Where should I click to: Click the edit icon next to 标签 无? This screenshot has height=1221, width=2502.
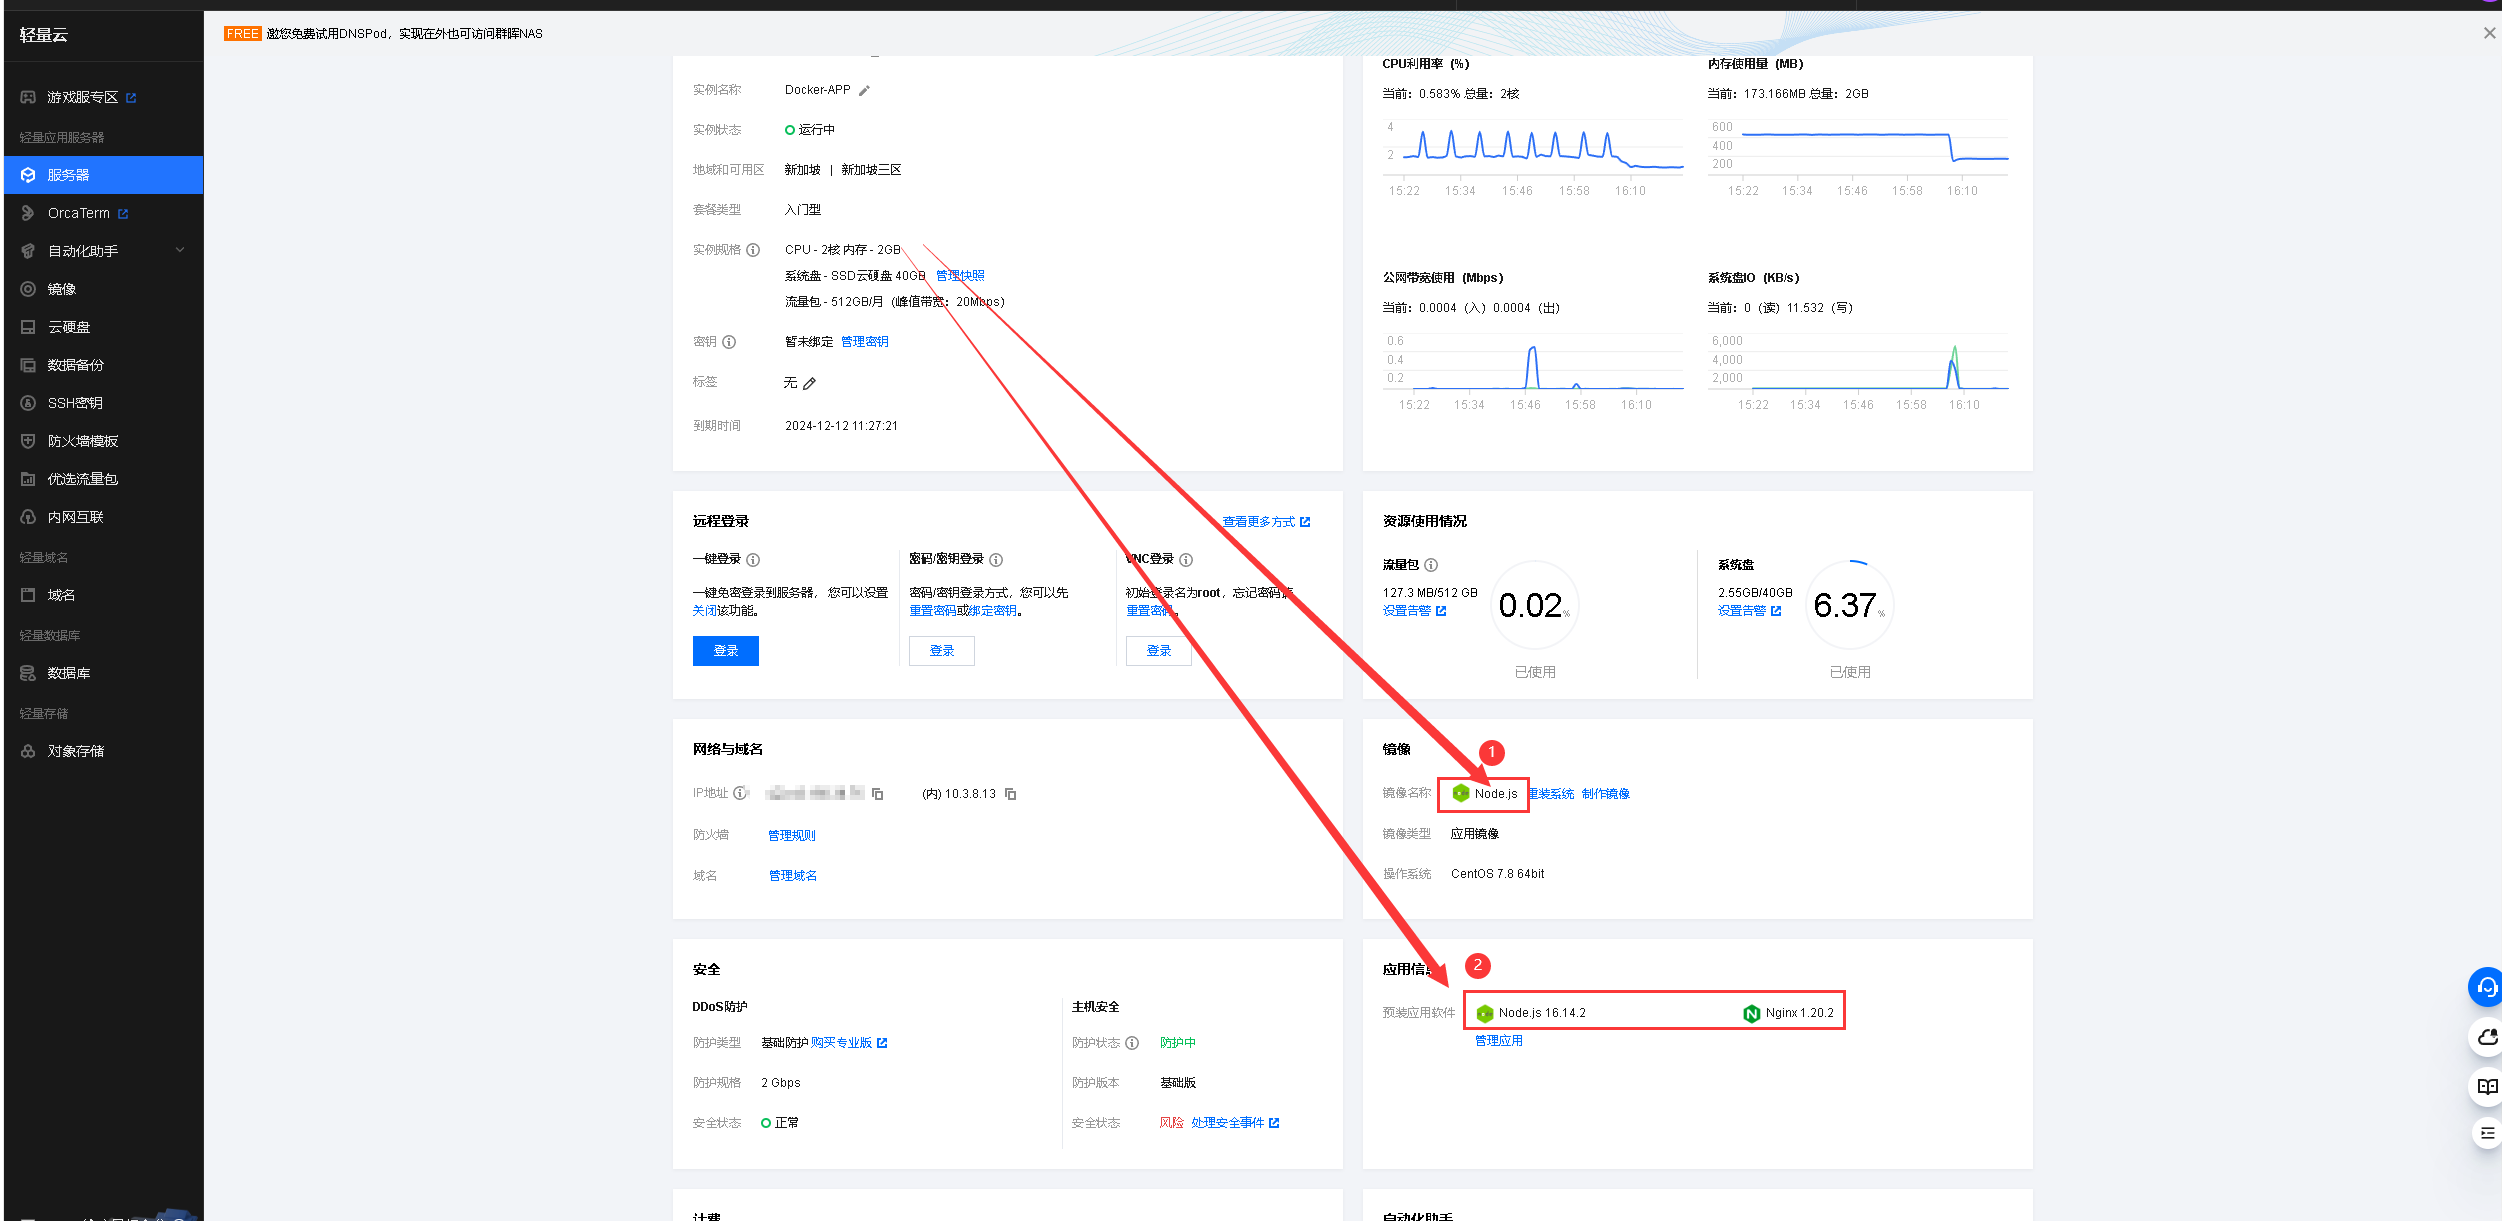810,383
